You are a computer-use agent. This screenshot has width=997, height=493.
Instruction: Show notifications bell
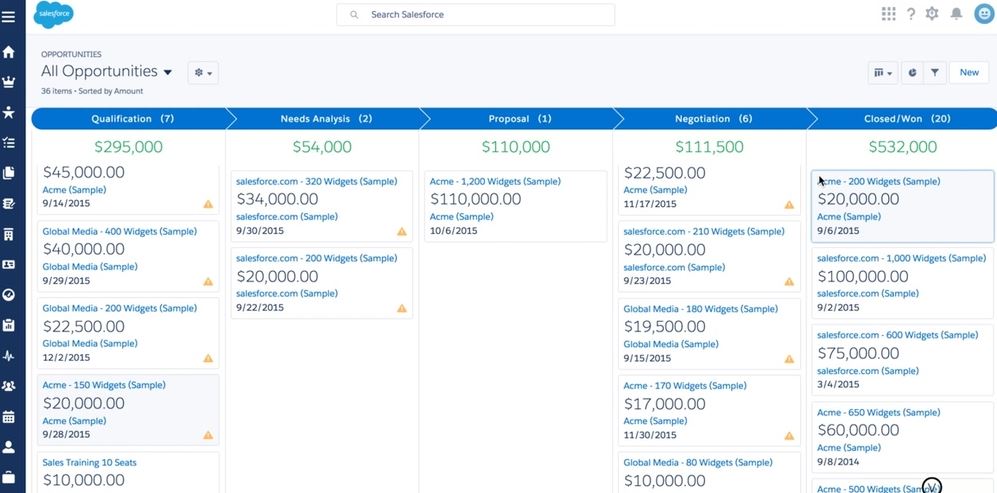point(956,14)
